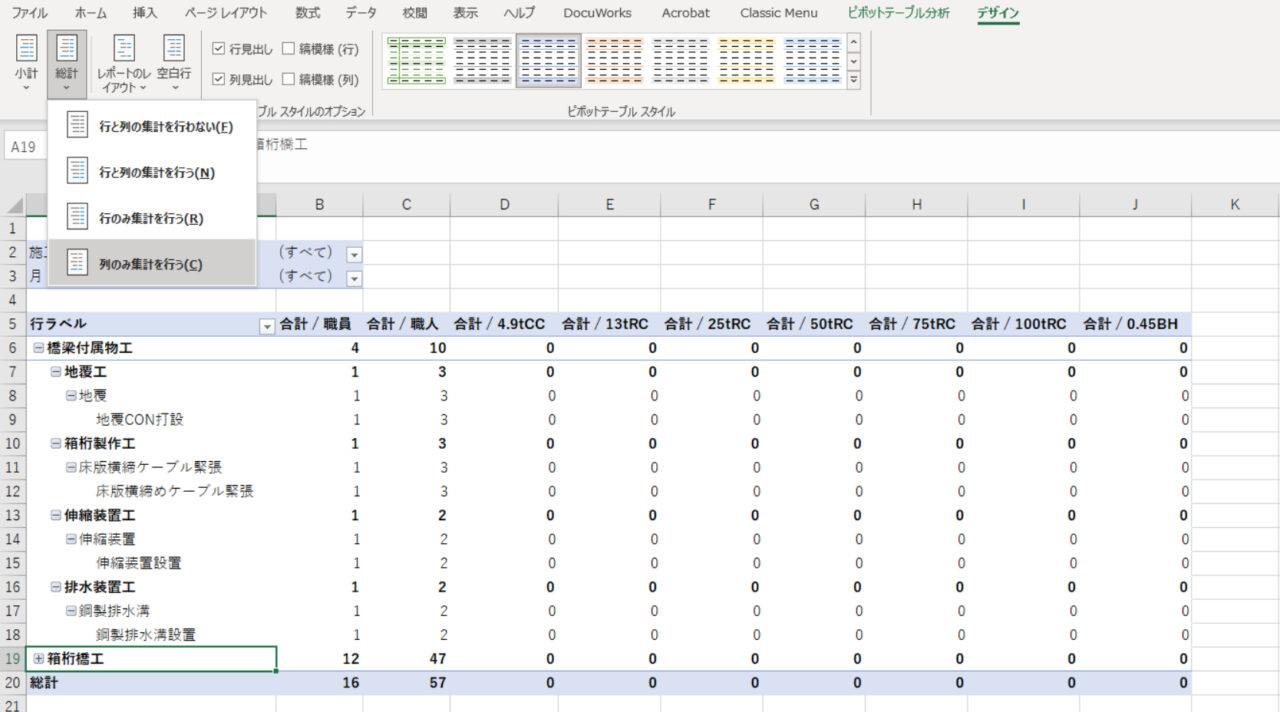Switch to the DocuWorks tab

(599, 13)
